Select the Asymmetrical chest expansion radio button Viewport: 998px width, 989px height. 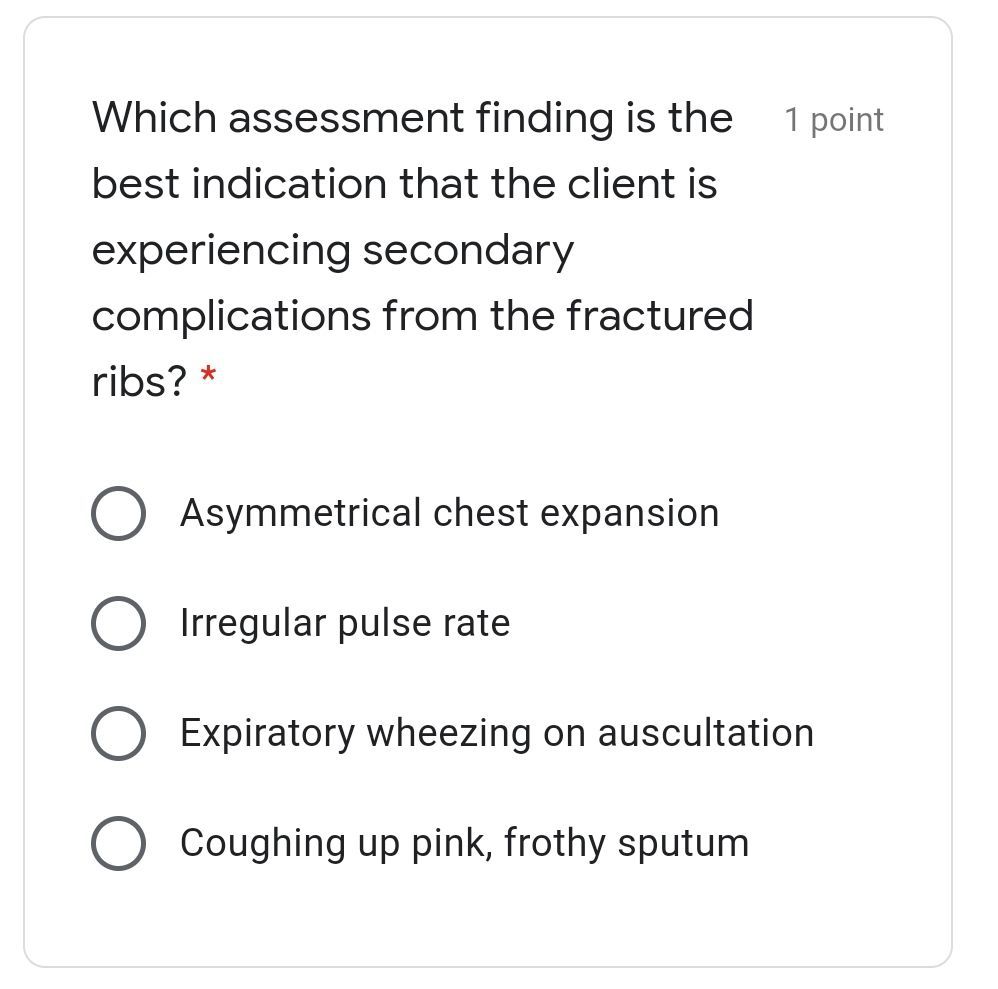118,513
